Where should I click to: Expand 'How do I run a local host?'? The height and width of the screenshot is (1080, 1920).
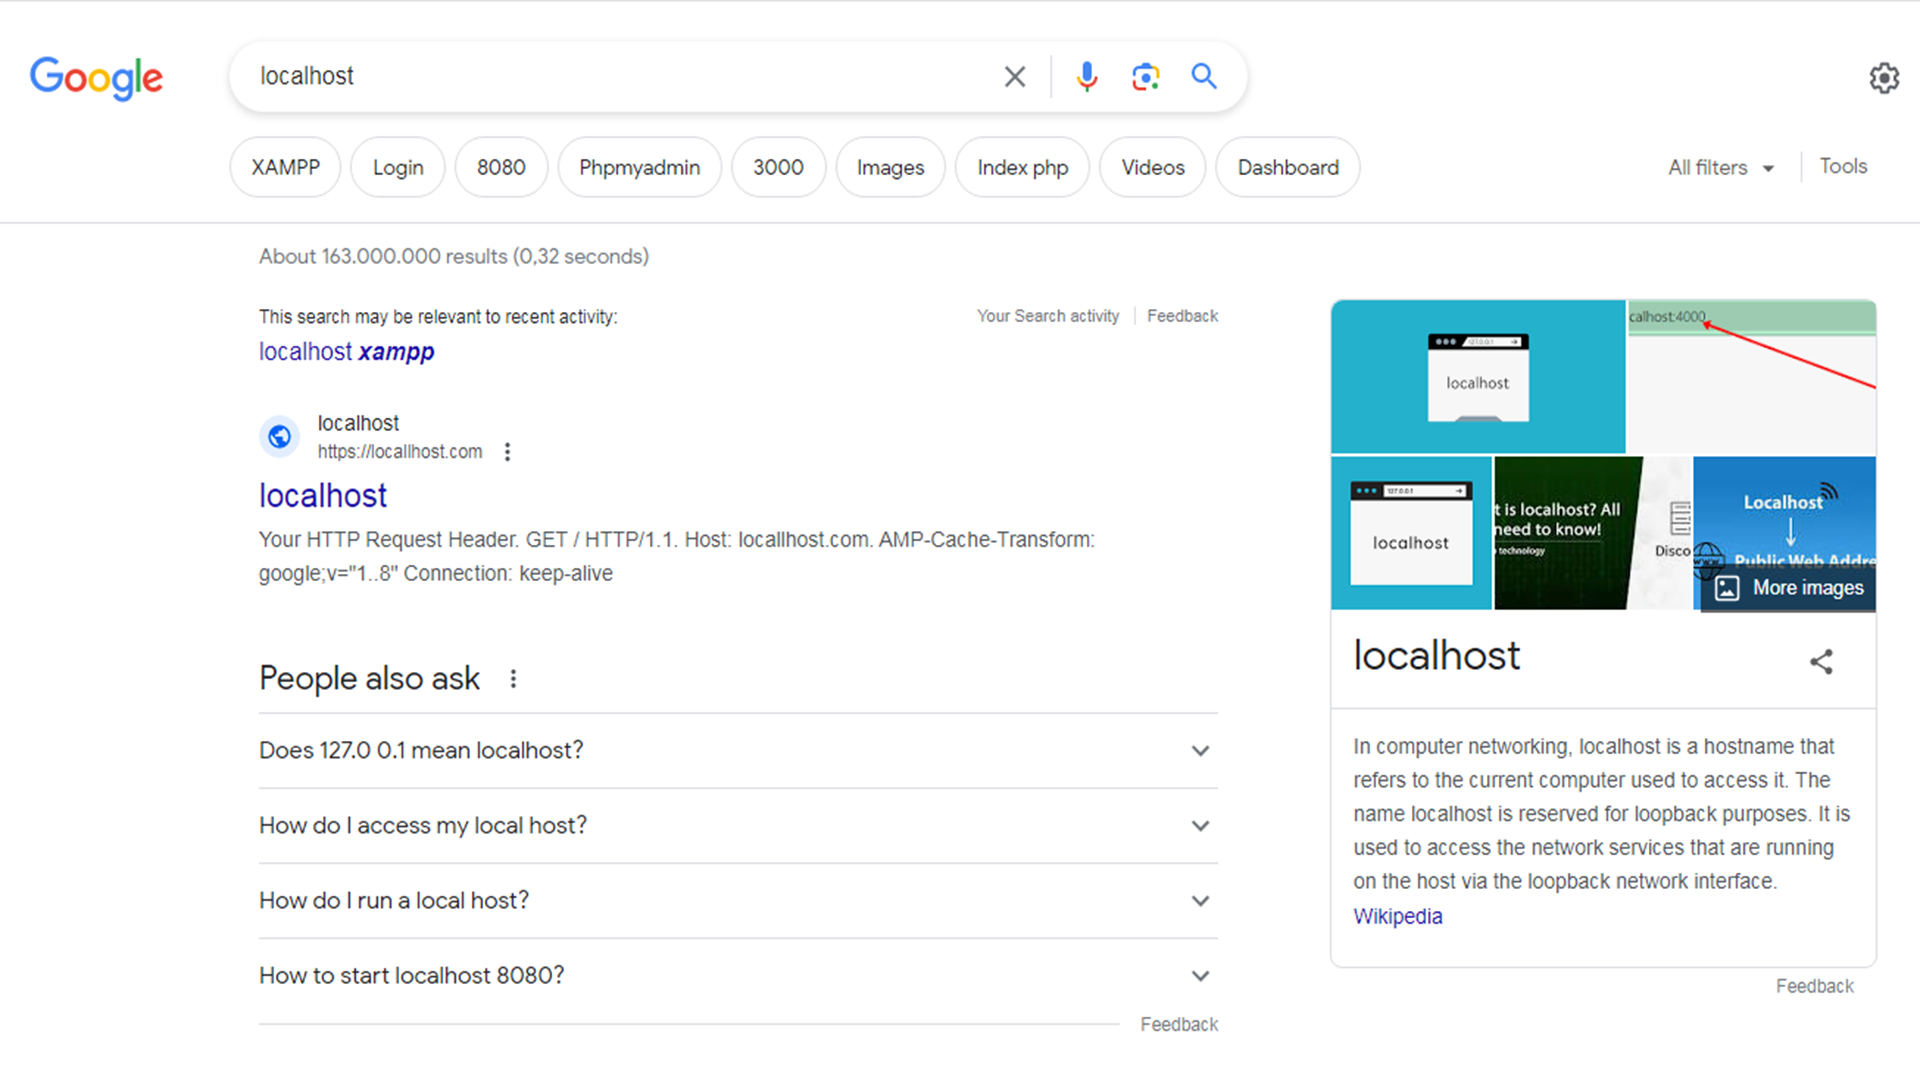coord(738,901)
